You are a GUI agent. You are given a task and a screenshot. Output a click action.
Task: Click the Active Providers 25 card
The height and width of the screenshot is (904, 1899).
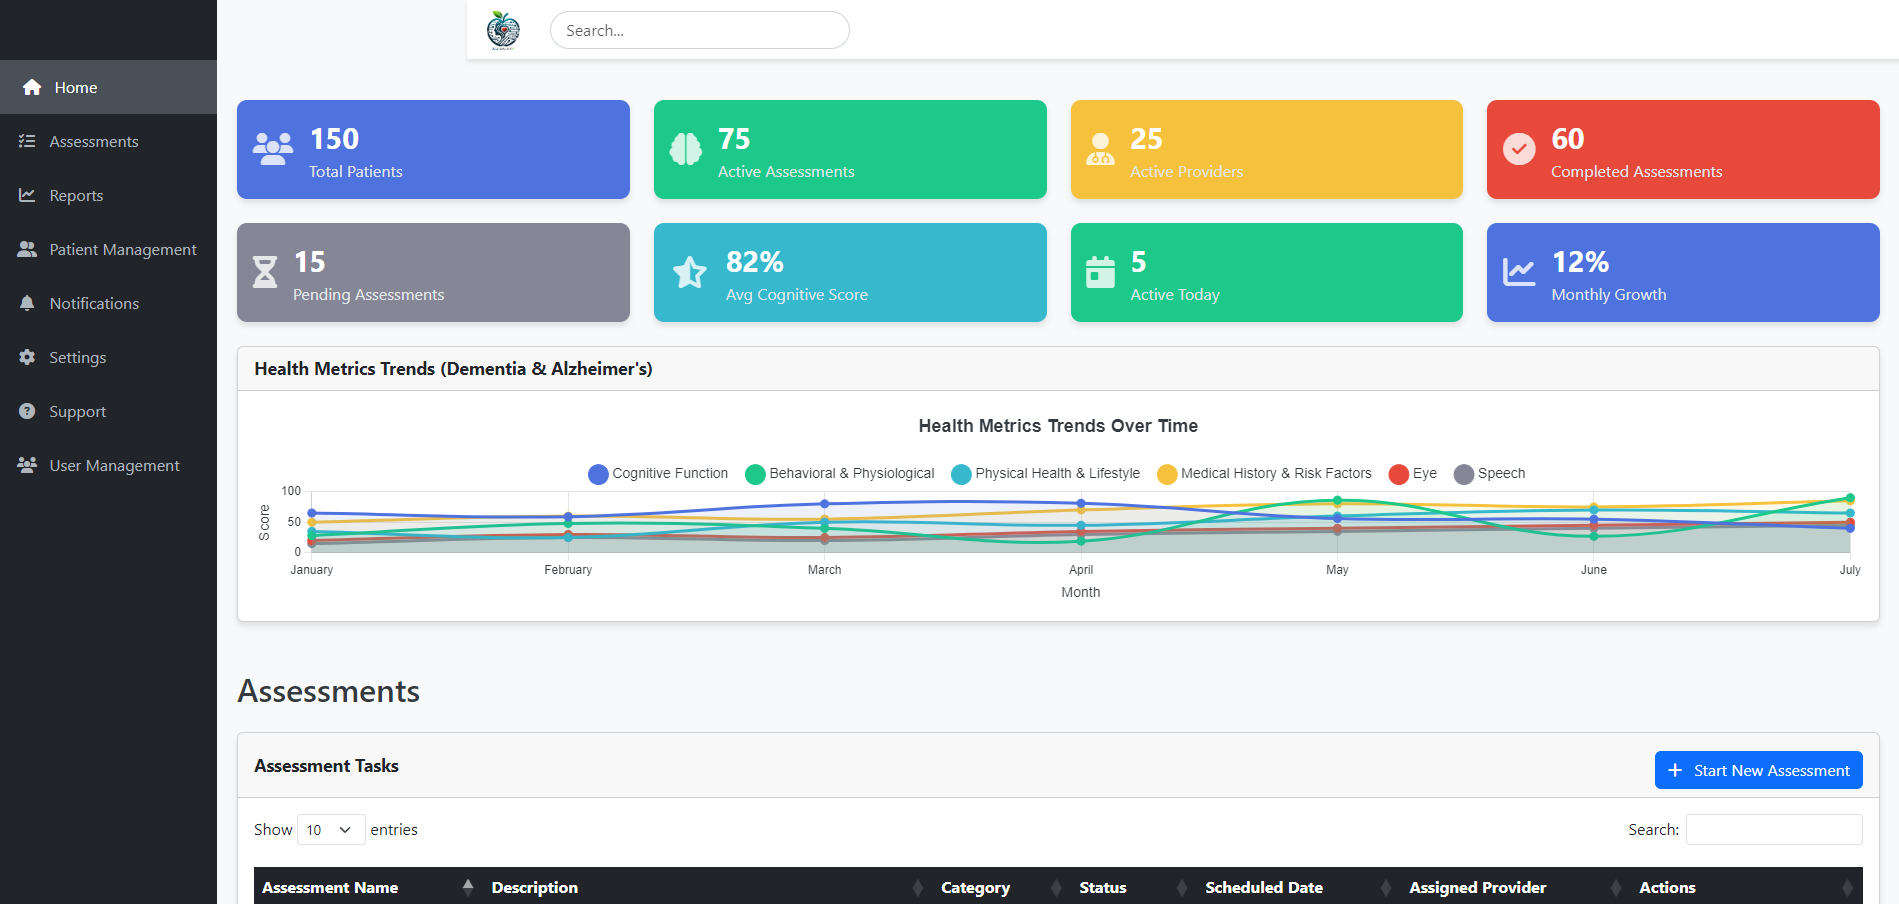[1267, 149]
